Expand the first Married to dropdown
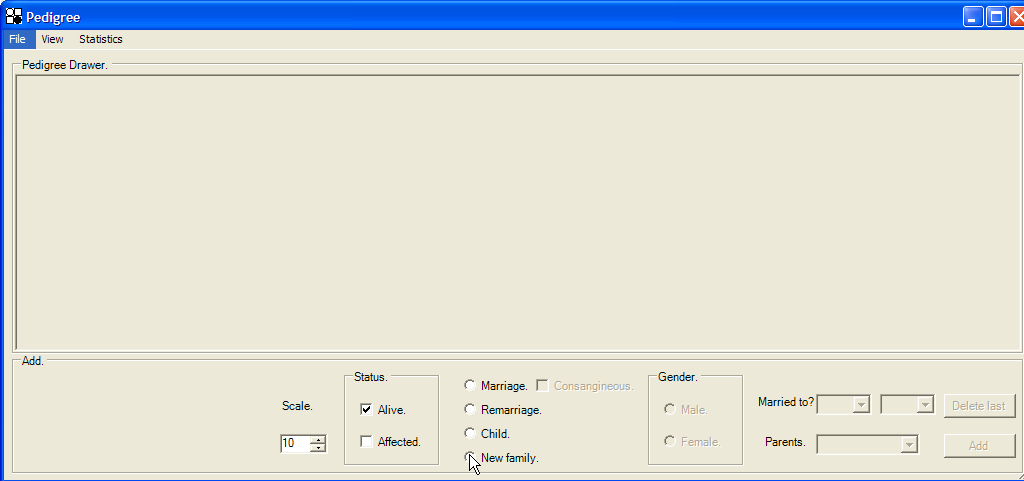Screen dimensions: 1024x481 [x=862, y=405]
